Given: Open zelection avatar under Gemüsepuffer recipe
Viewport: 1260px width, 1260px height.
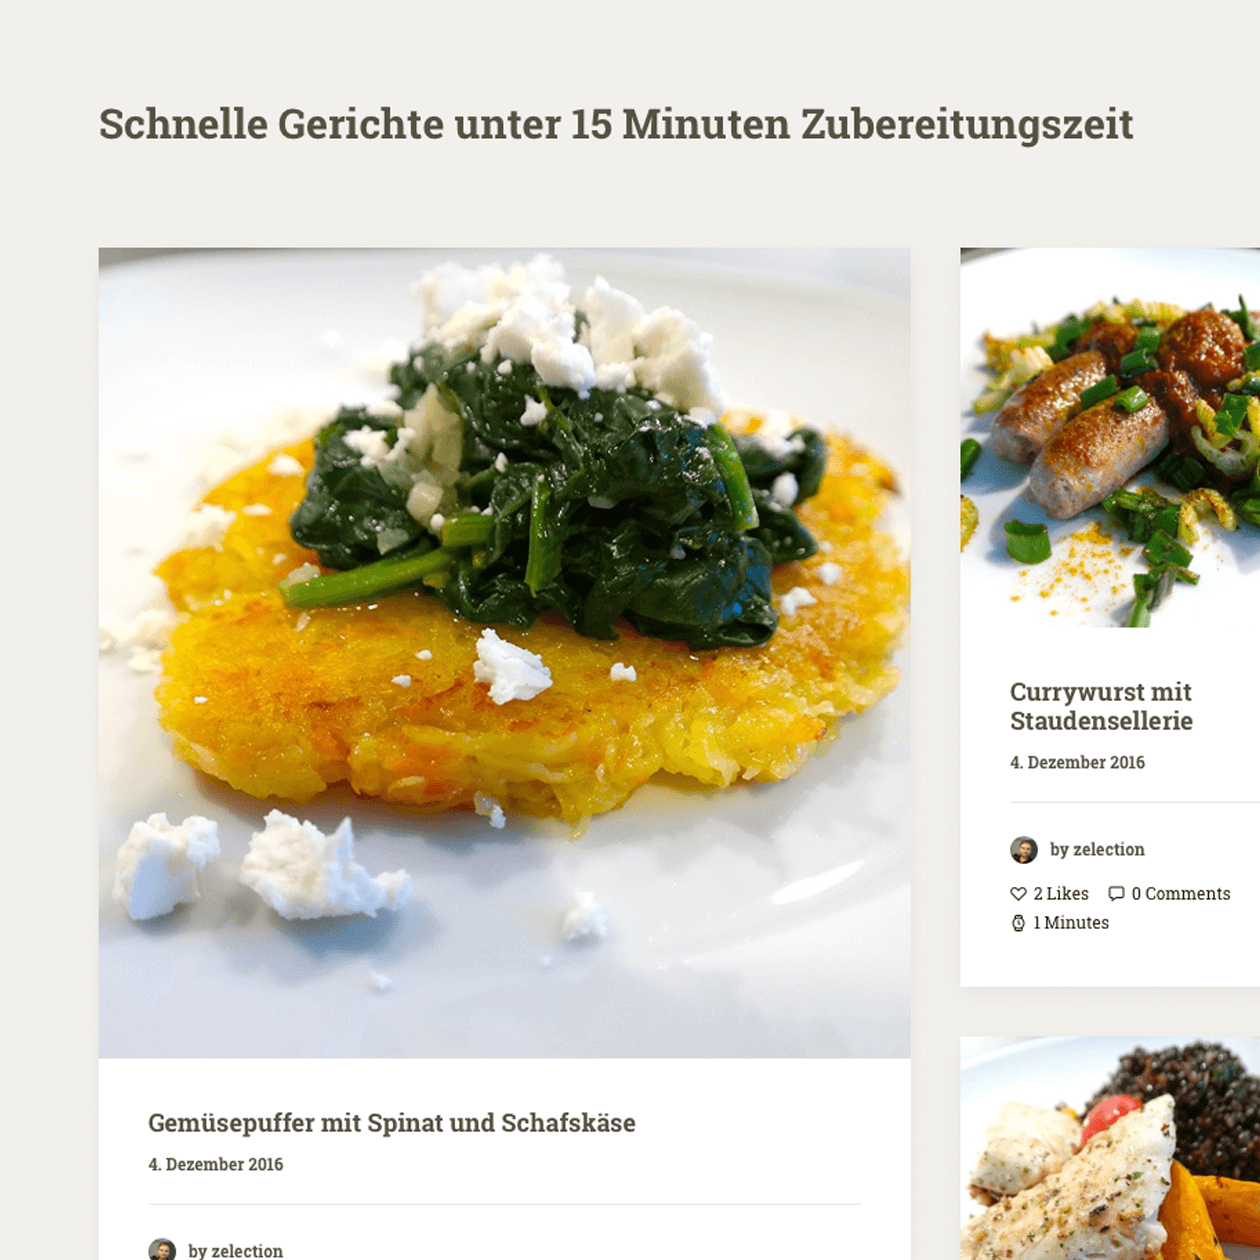Looking at the screenshot, I should 162,1250.
